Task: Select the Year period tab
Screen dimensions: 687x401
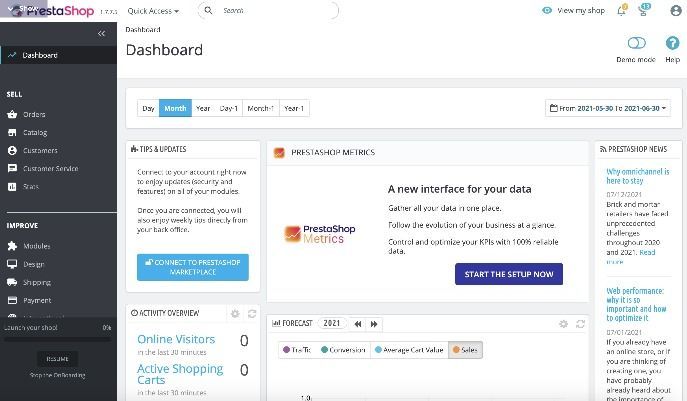Action: point(203,108)
